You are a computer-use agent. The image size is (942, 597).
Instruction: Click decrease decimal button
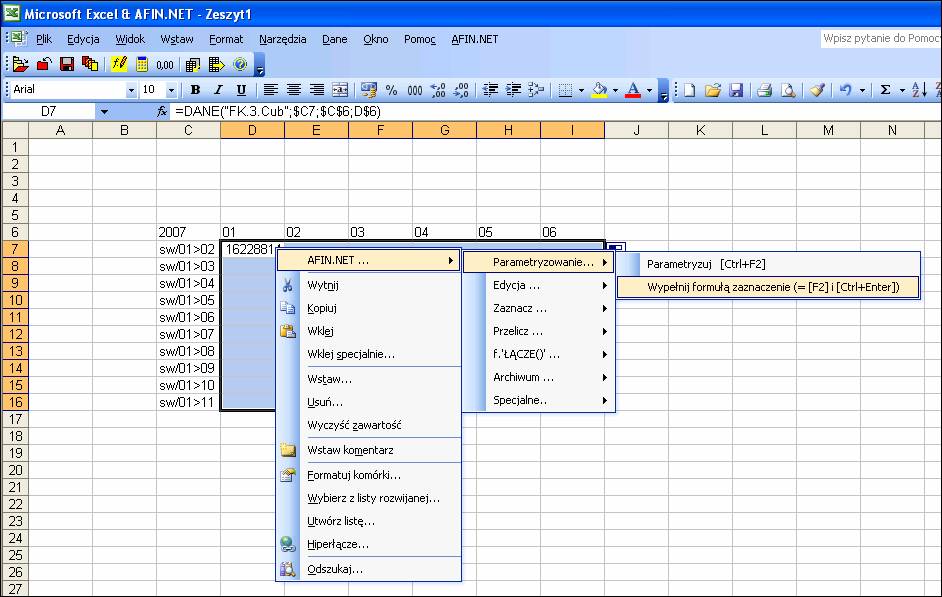tap(461, 90)
